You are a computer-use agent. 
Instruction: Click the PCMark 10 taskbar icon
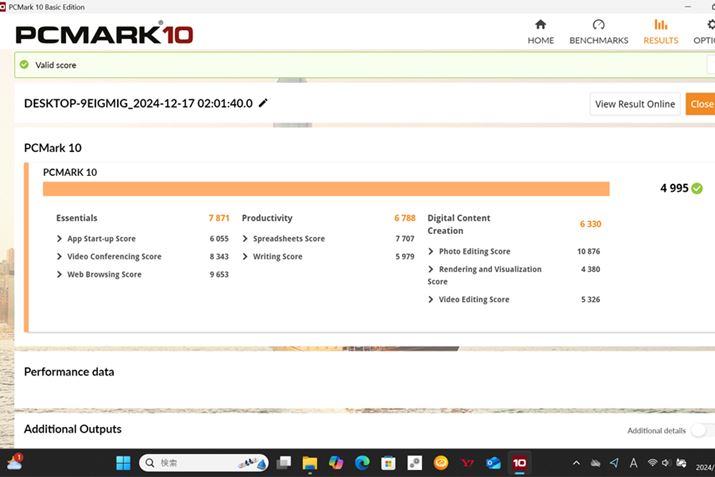click(x=519, y=463)
